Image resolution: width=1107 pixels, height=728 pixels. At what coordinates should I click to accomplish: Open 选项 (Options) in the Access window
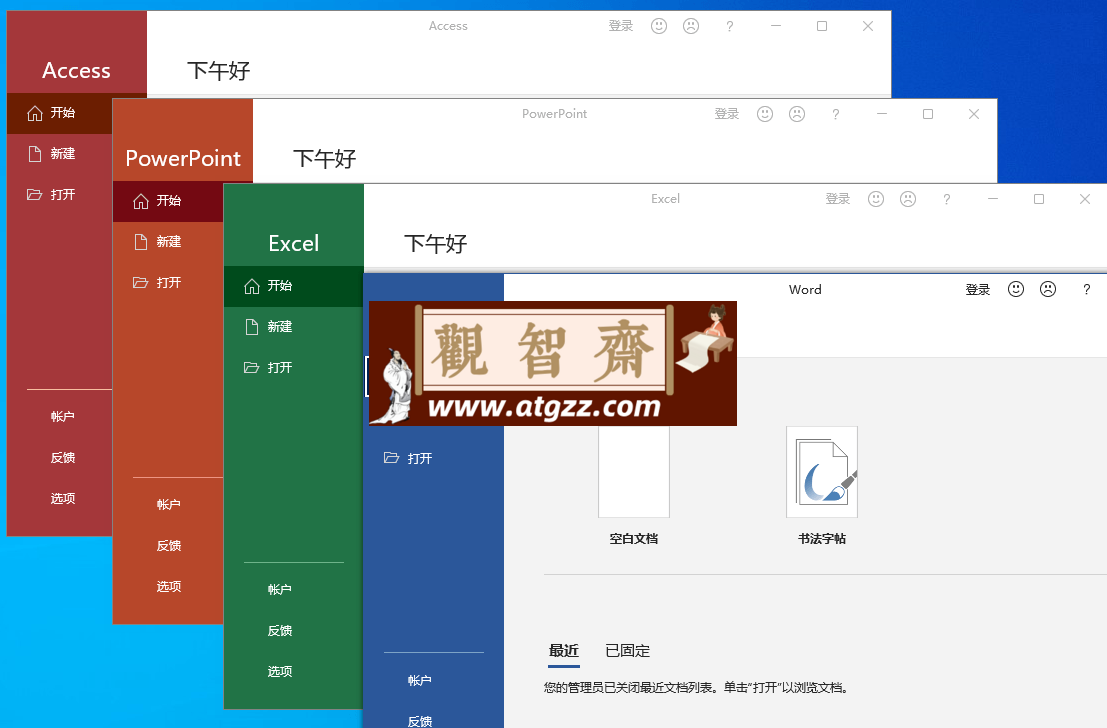point(62,499)
